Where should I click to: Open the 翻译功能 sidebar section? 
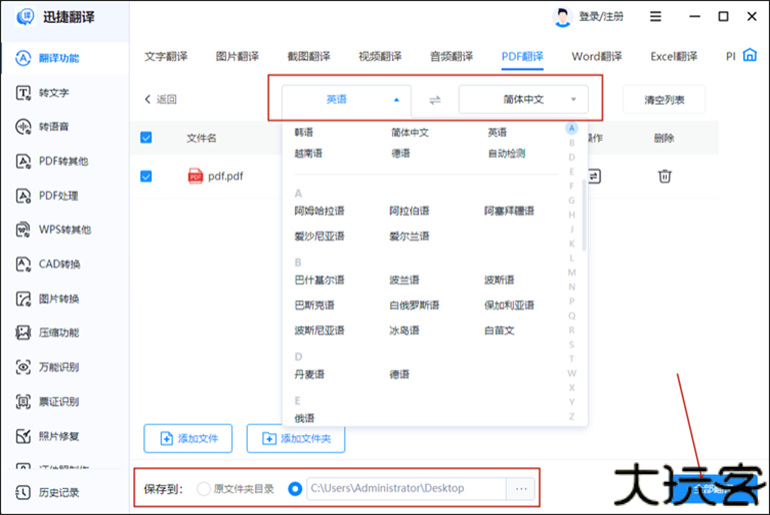click(65, 58)
